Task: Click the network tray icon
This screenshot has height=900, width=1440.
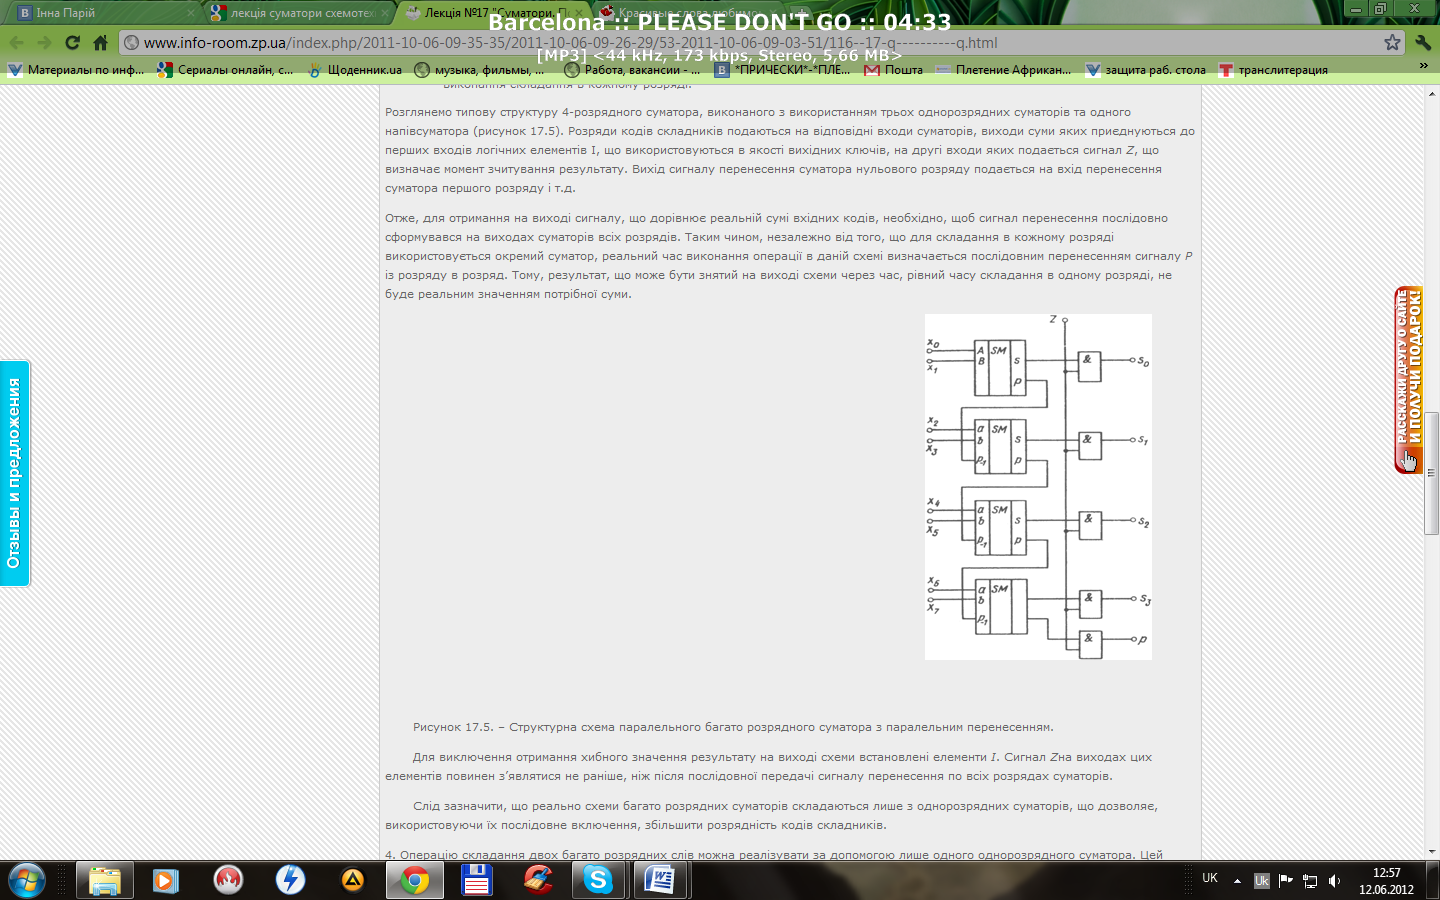Action: (x=1310, y=881)
